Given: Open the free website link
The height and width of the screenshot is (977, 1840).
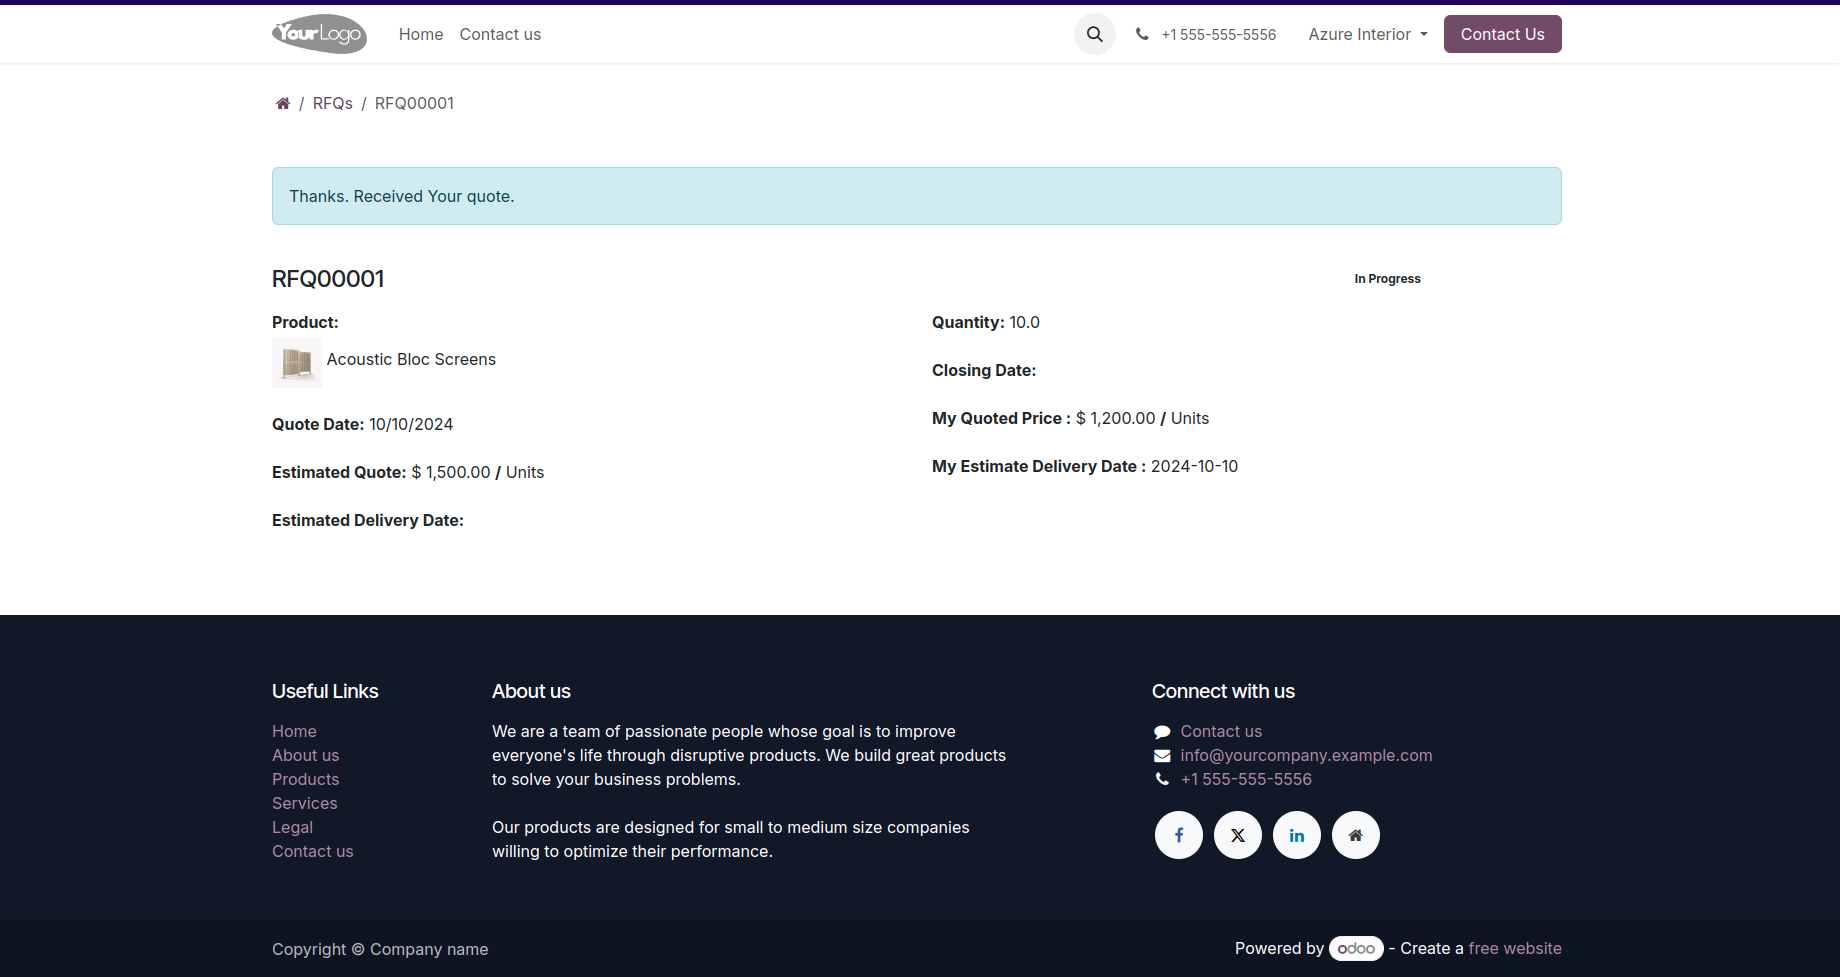Looking at the screenshot, I should (1515, 948).
